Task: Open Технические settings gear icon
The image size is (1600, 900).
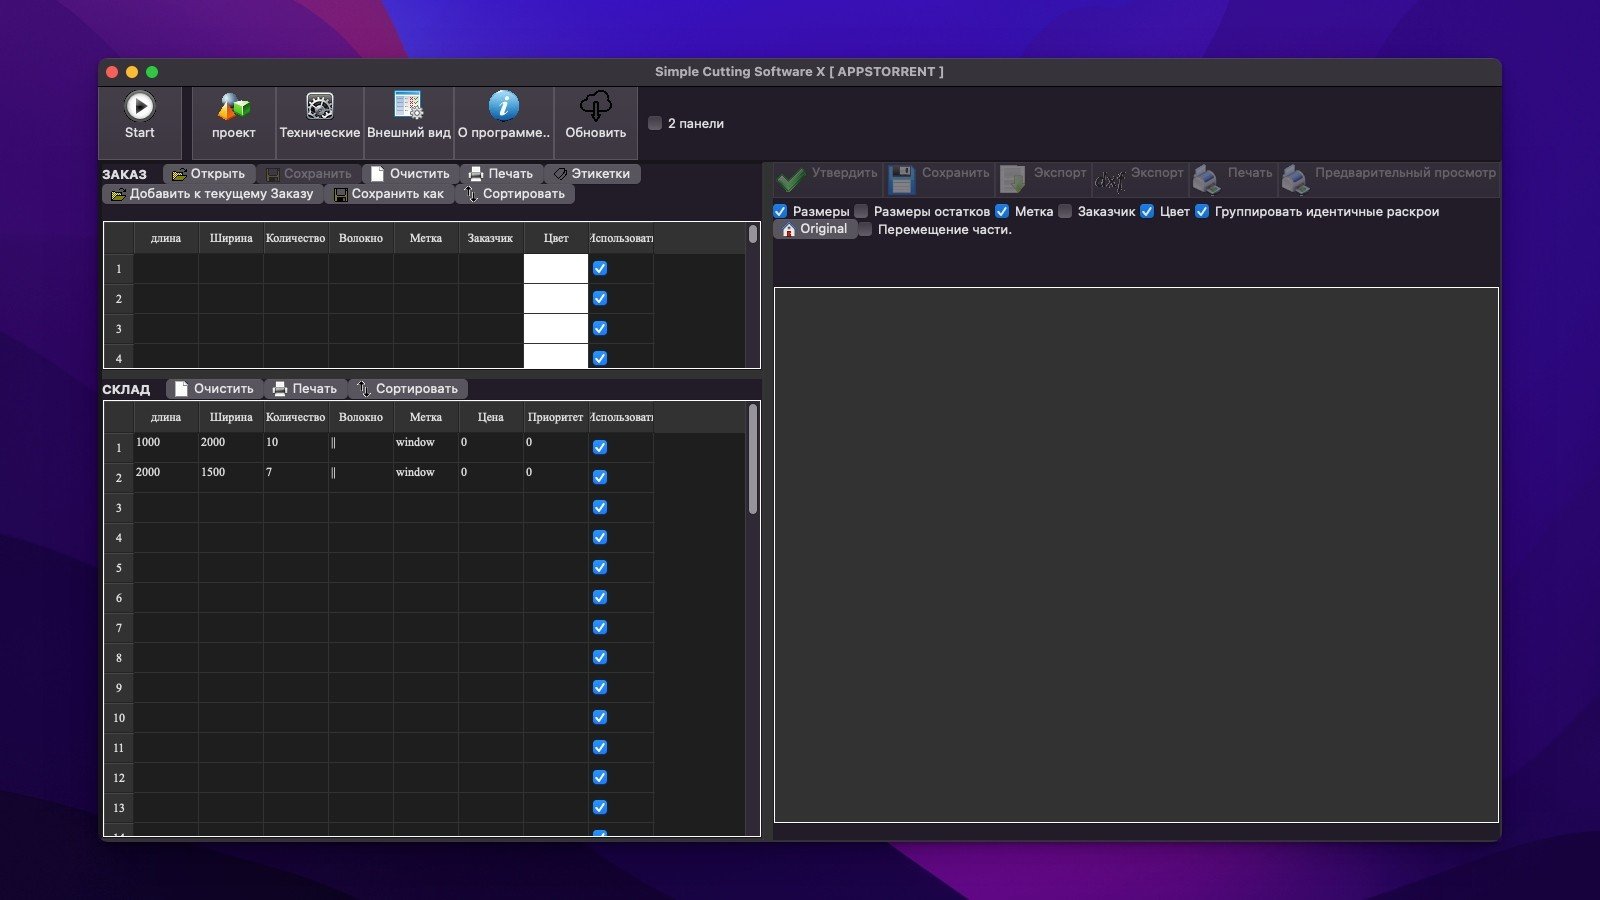Action: pos(319,107)
